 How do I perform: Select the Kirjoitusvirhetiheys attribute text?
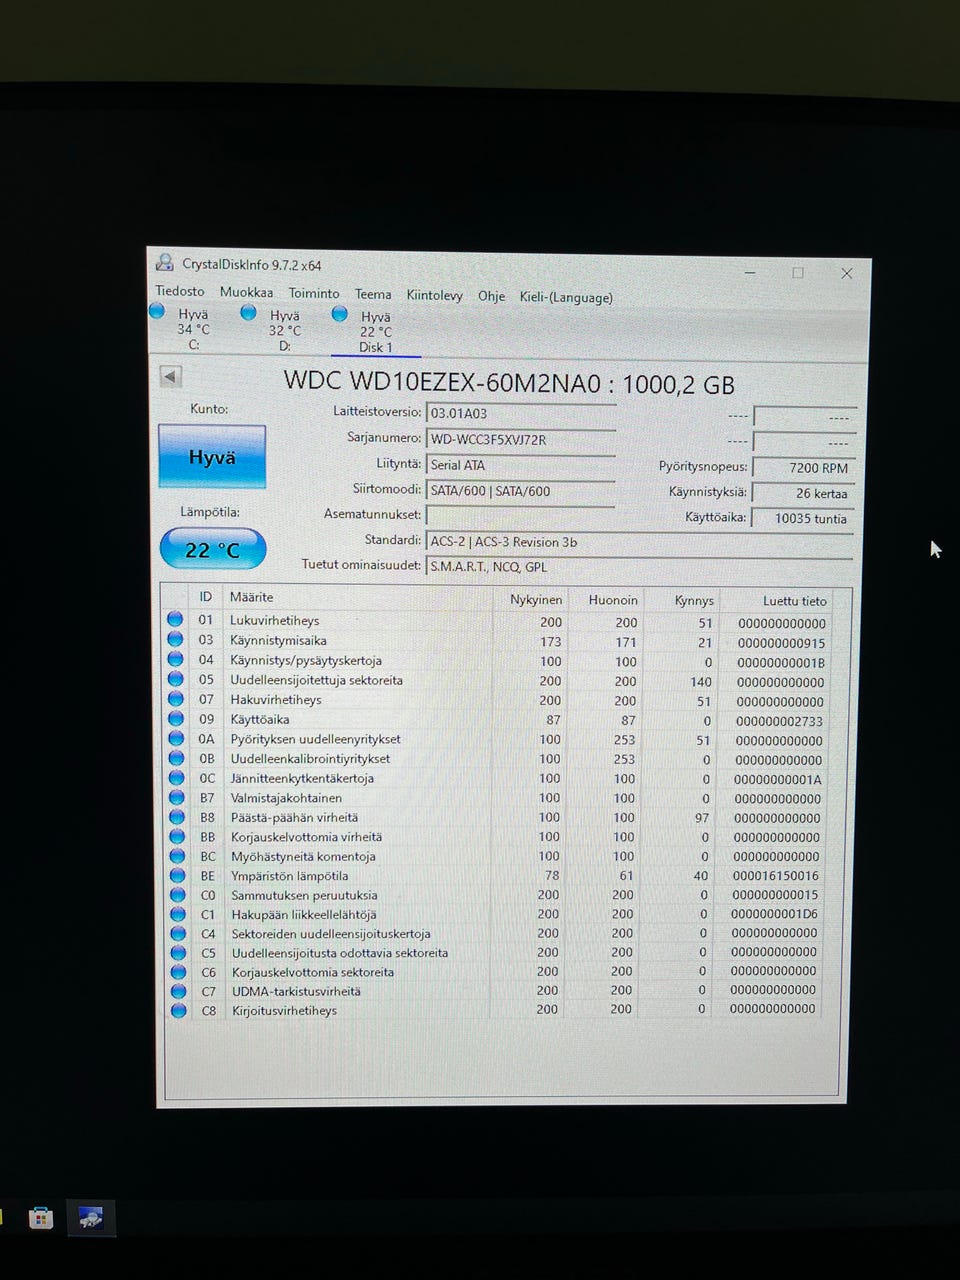pos(284,1010)
